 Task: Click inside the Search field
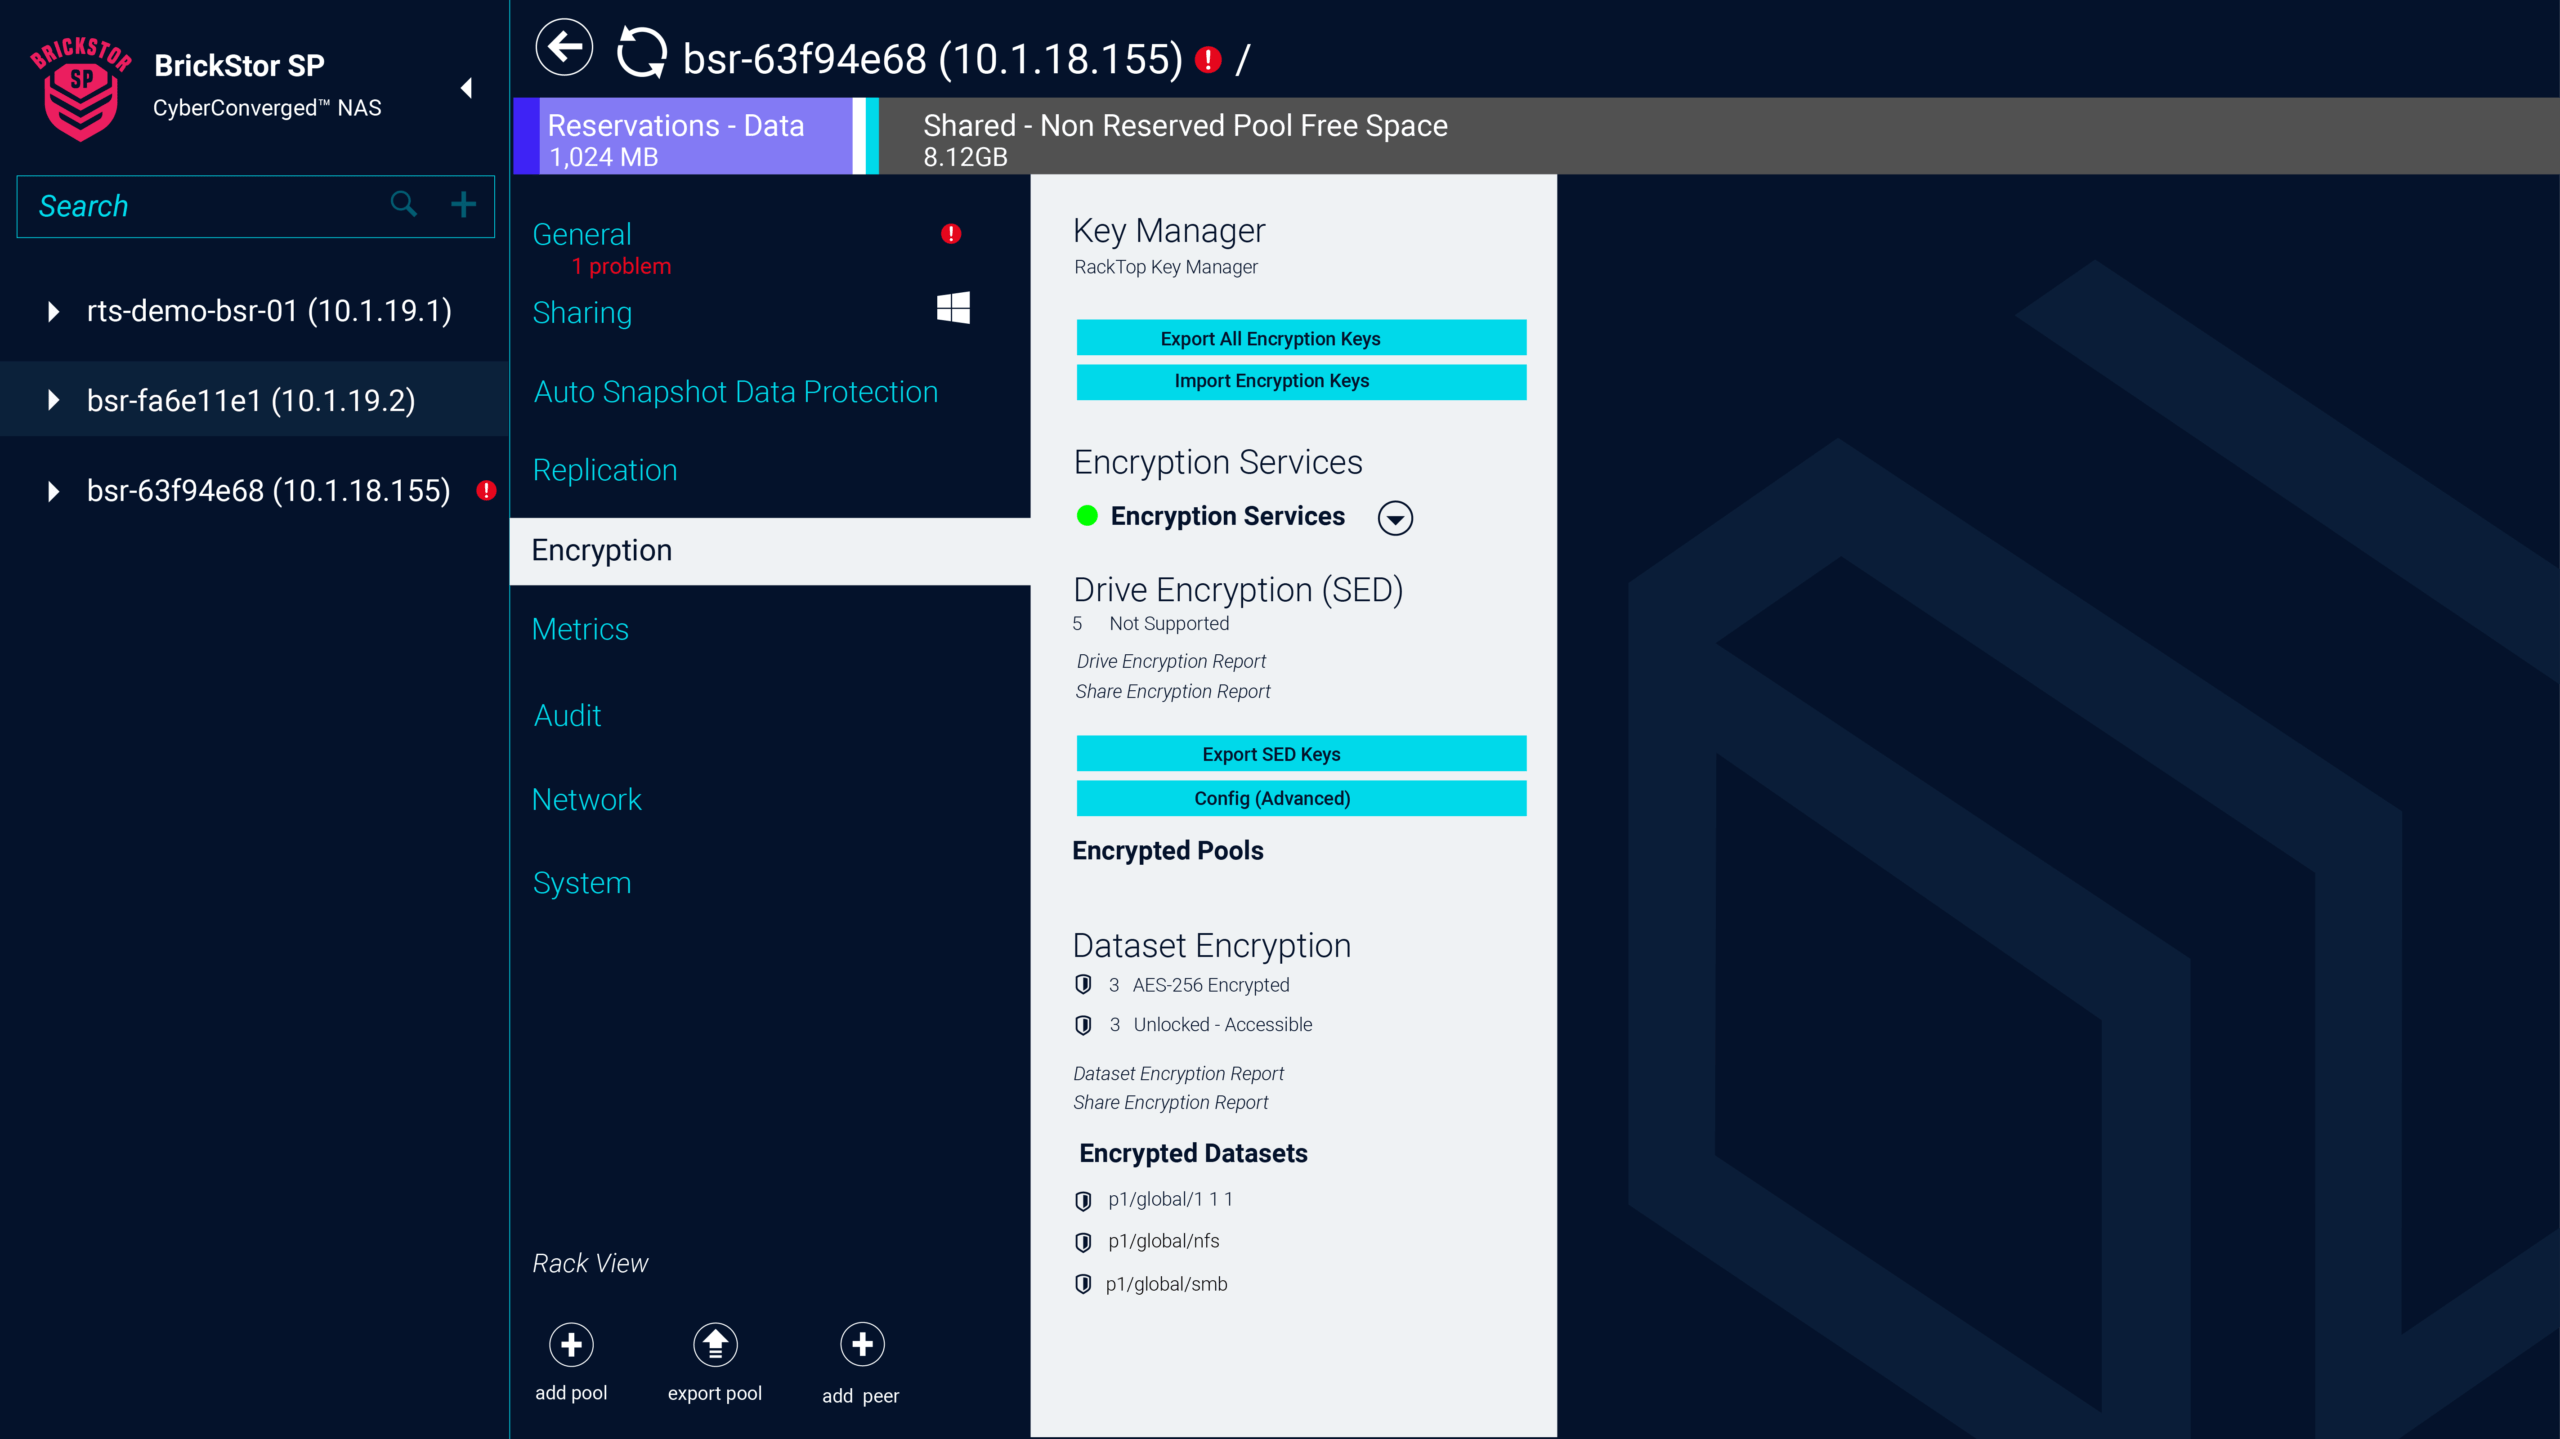point(200,206)
